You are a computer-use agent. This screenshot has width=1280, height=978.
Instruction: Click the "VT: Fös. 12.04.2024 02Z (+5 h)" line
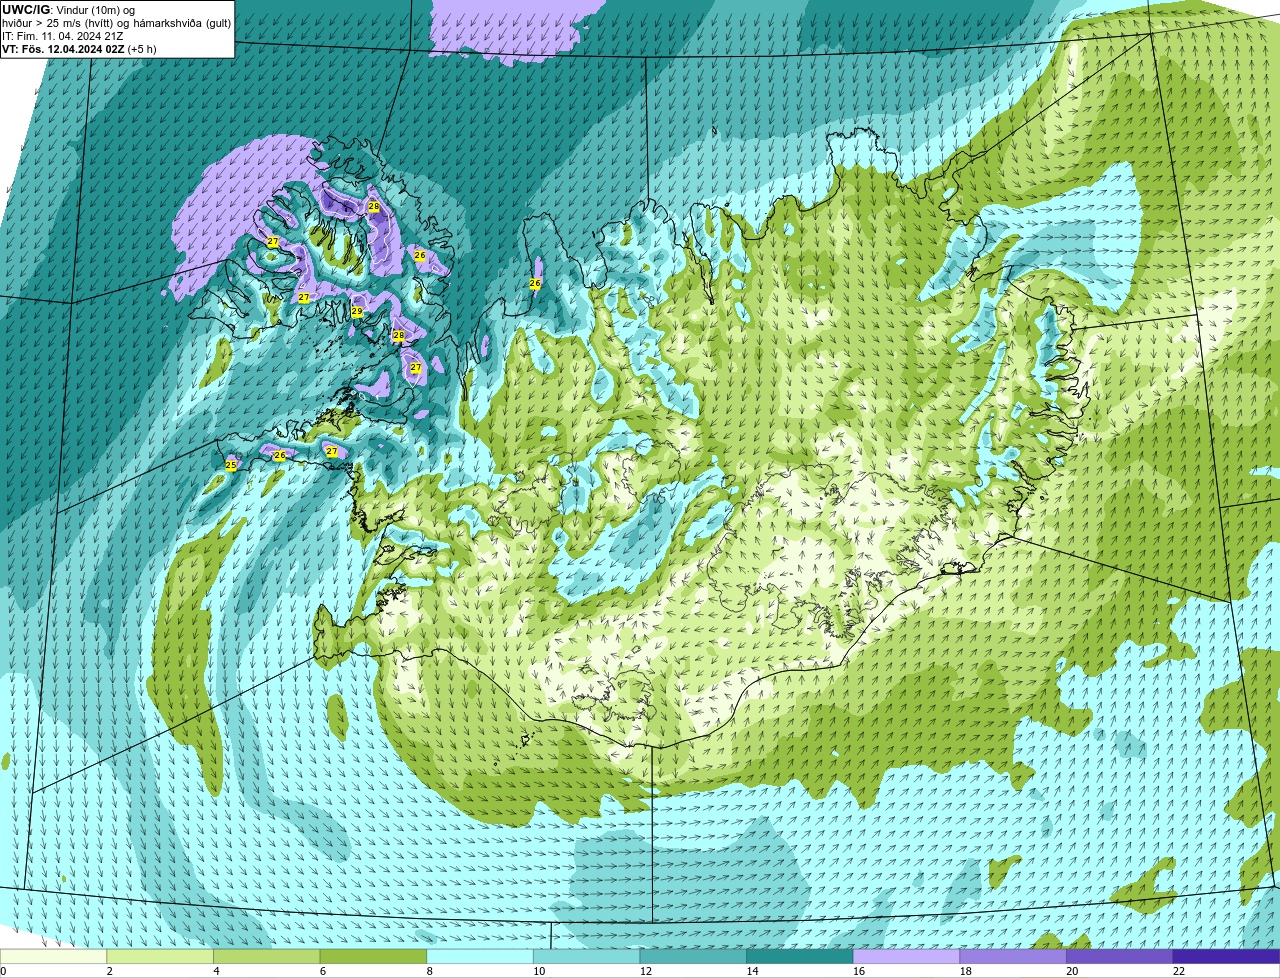[x=79, y=49]
